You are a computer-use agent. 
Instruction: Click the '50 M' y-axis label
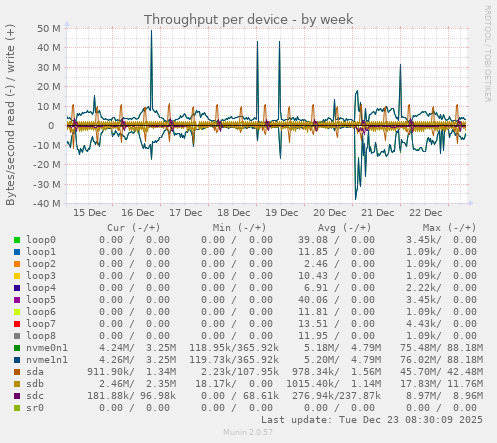point(49,29)
